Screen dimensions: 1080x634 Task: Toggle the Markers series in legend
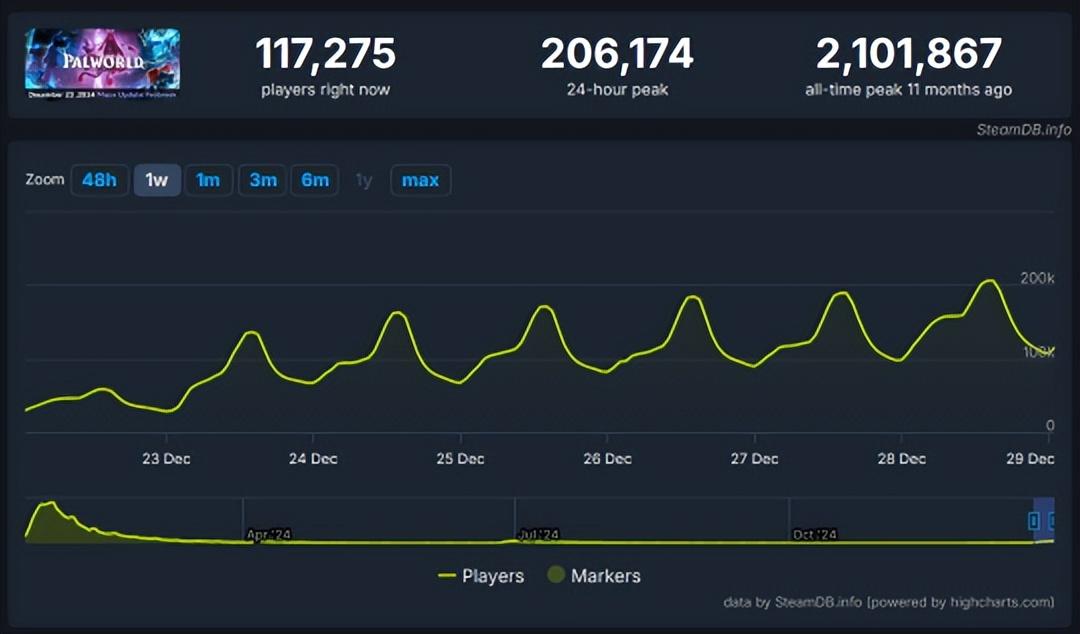(594, 576)
